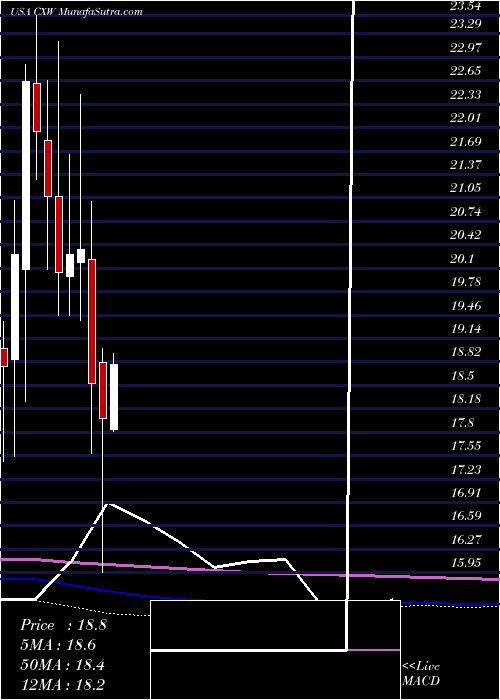This screenshot has height=700, width=500.
Task: Click the 23.29 price axis label
Action: [x=465, y=24]
